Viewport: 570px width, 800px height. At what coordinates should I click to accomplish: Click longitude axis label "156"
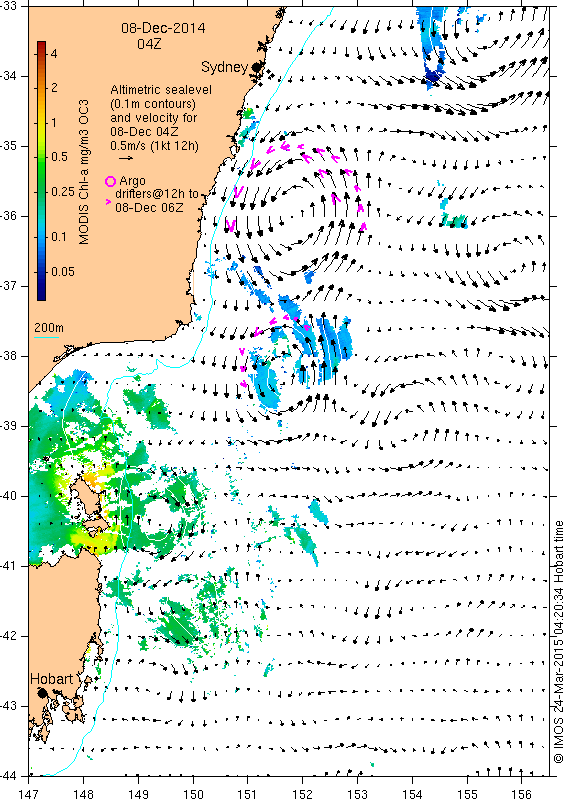click(522, 793)
